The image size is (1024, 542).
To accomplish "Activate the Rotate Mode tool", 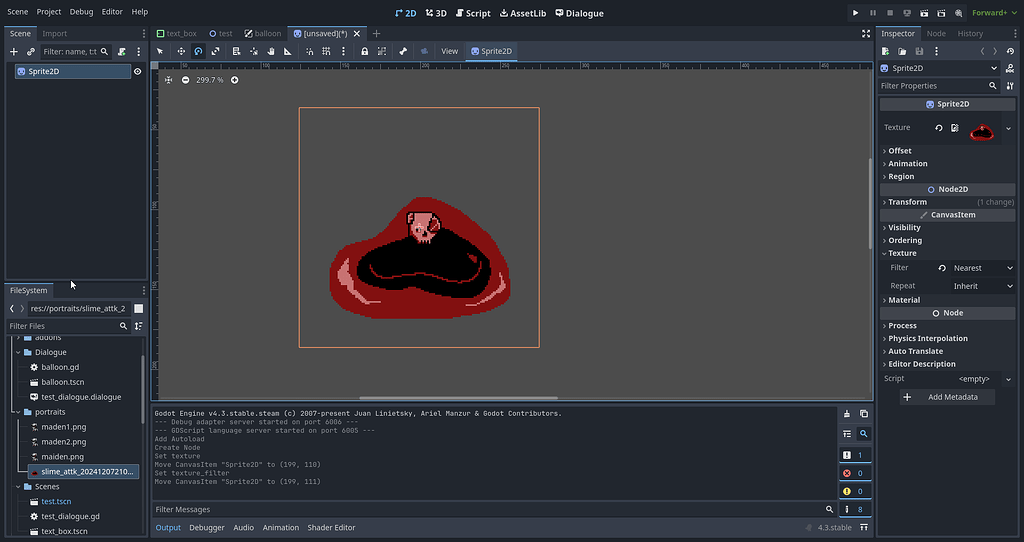I will (199, 51).
